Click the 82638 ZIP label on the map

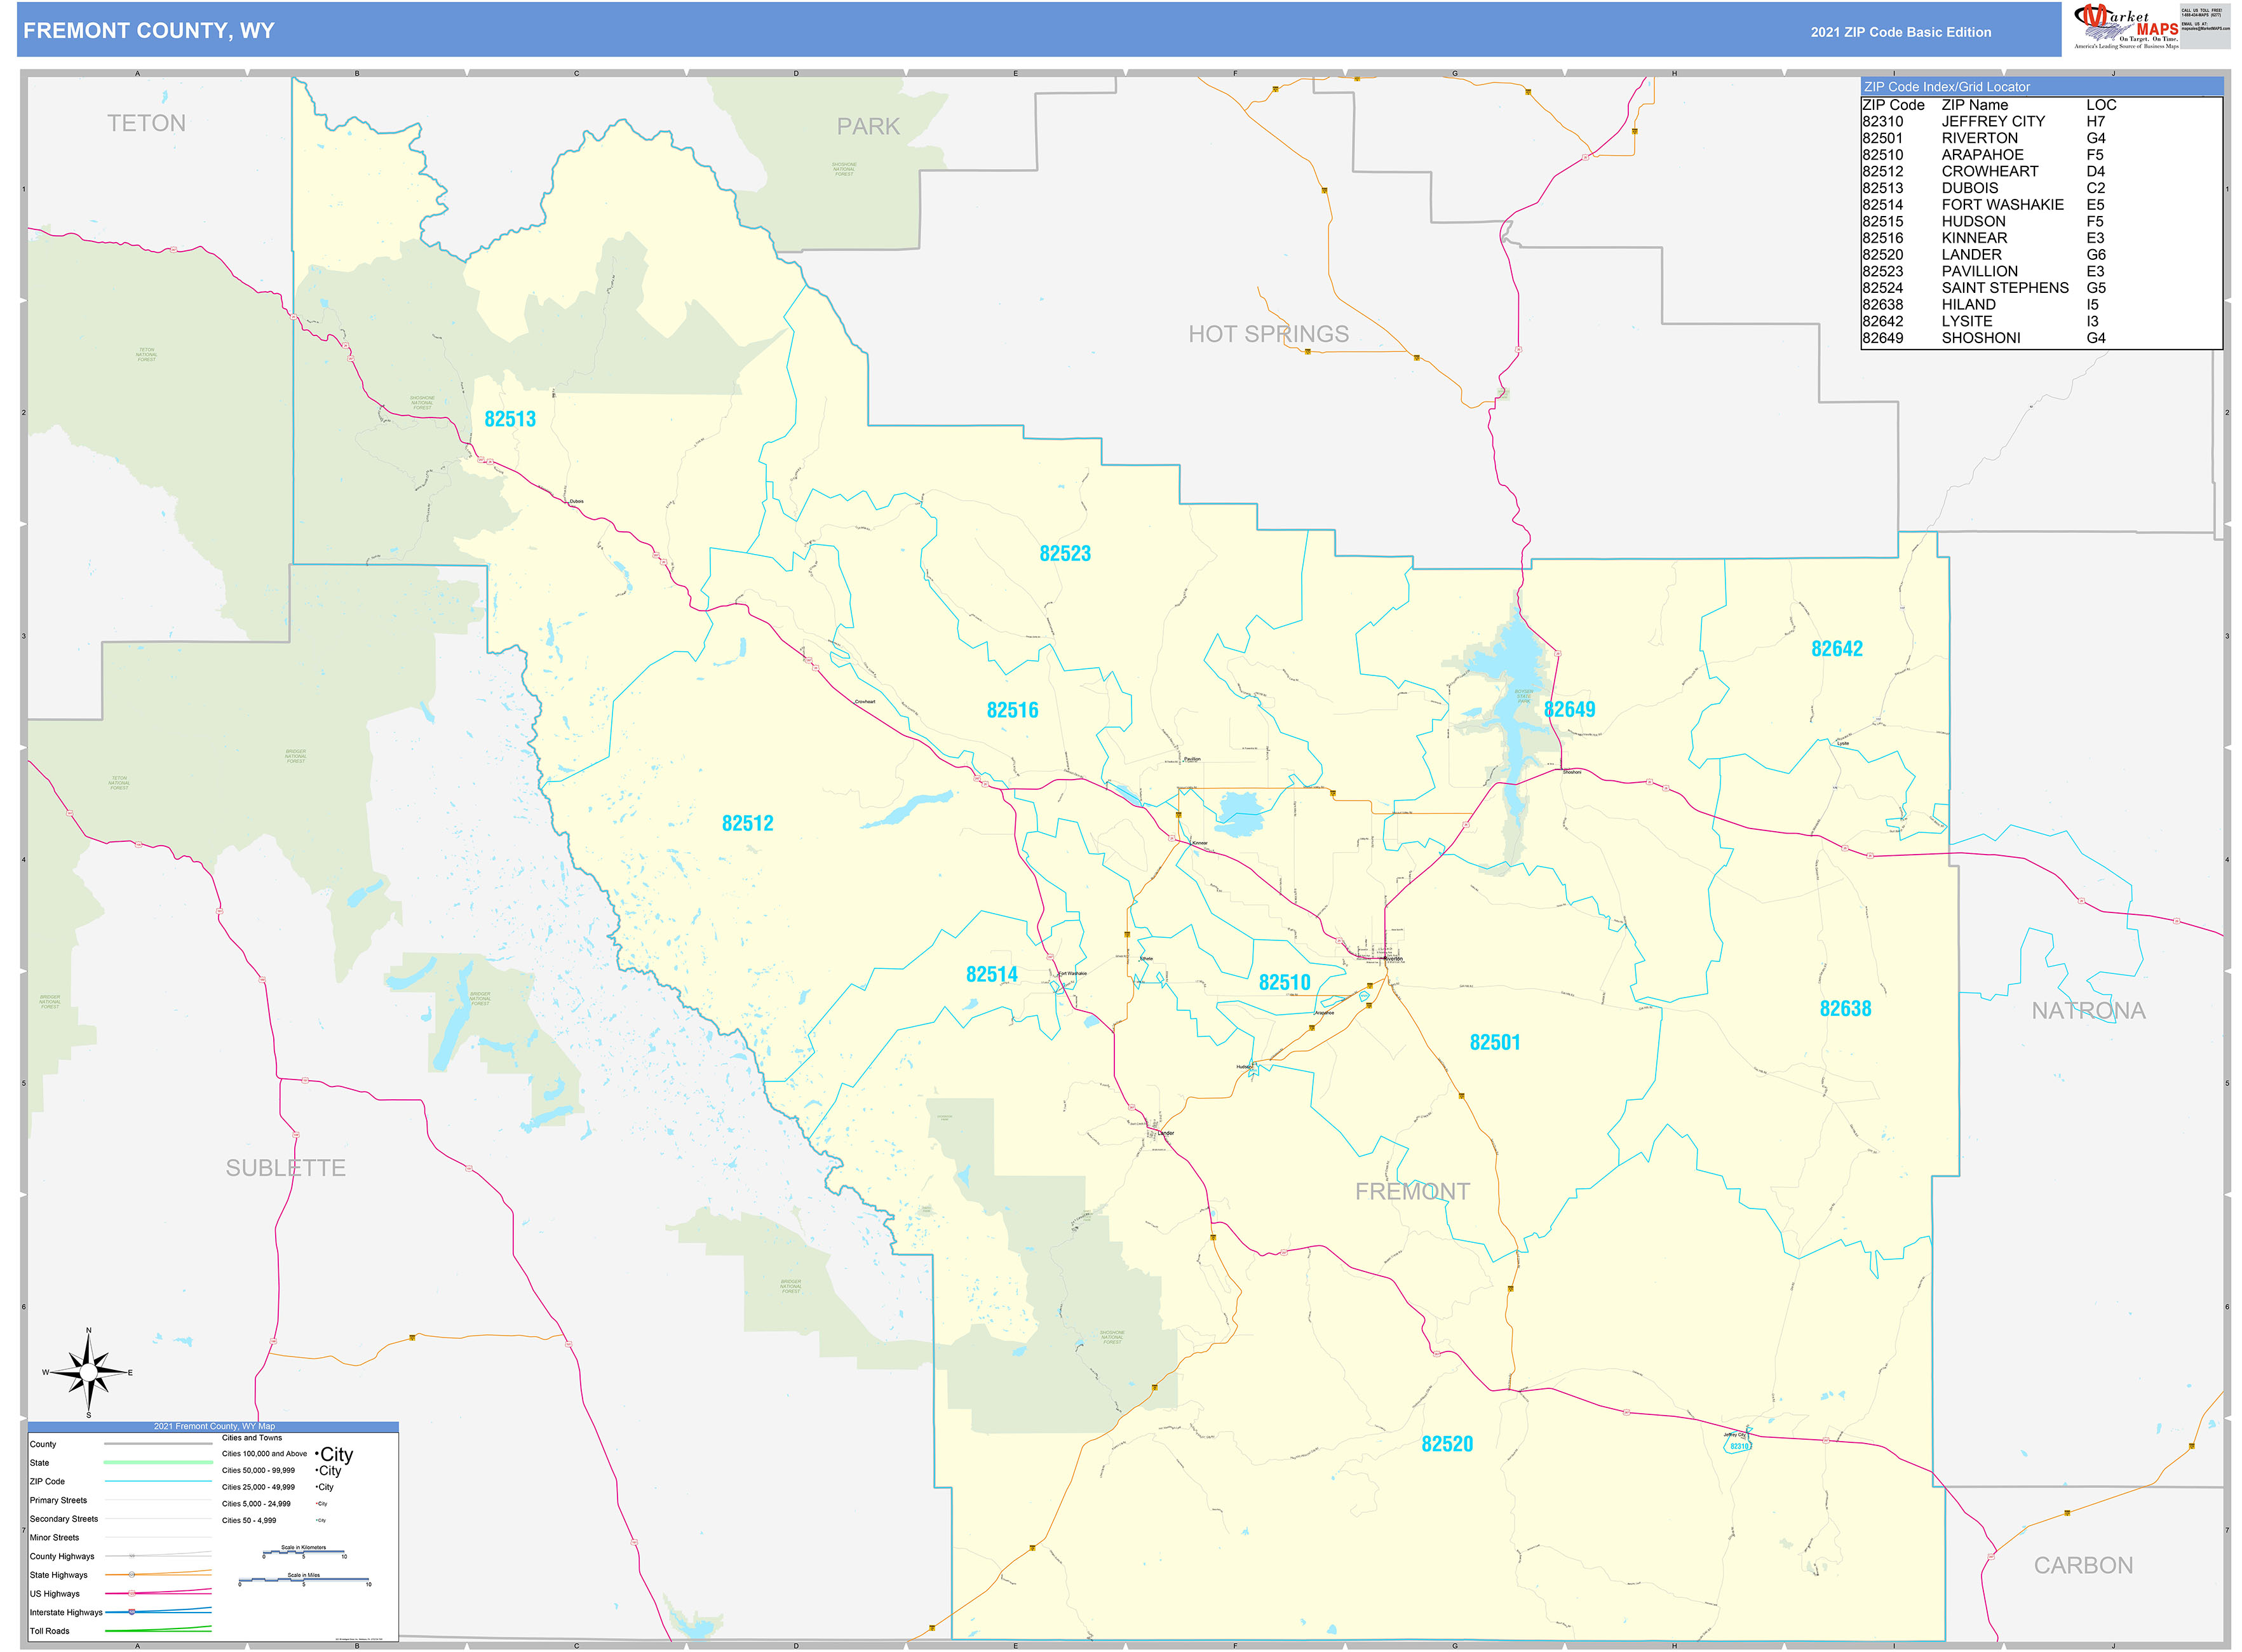pyautogui.click(x=1845, y=1008)
